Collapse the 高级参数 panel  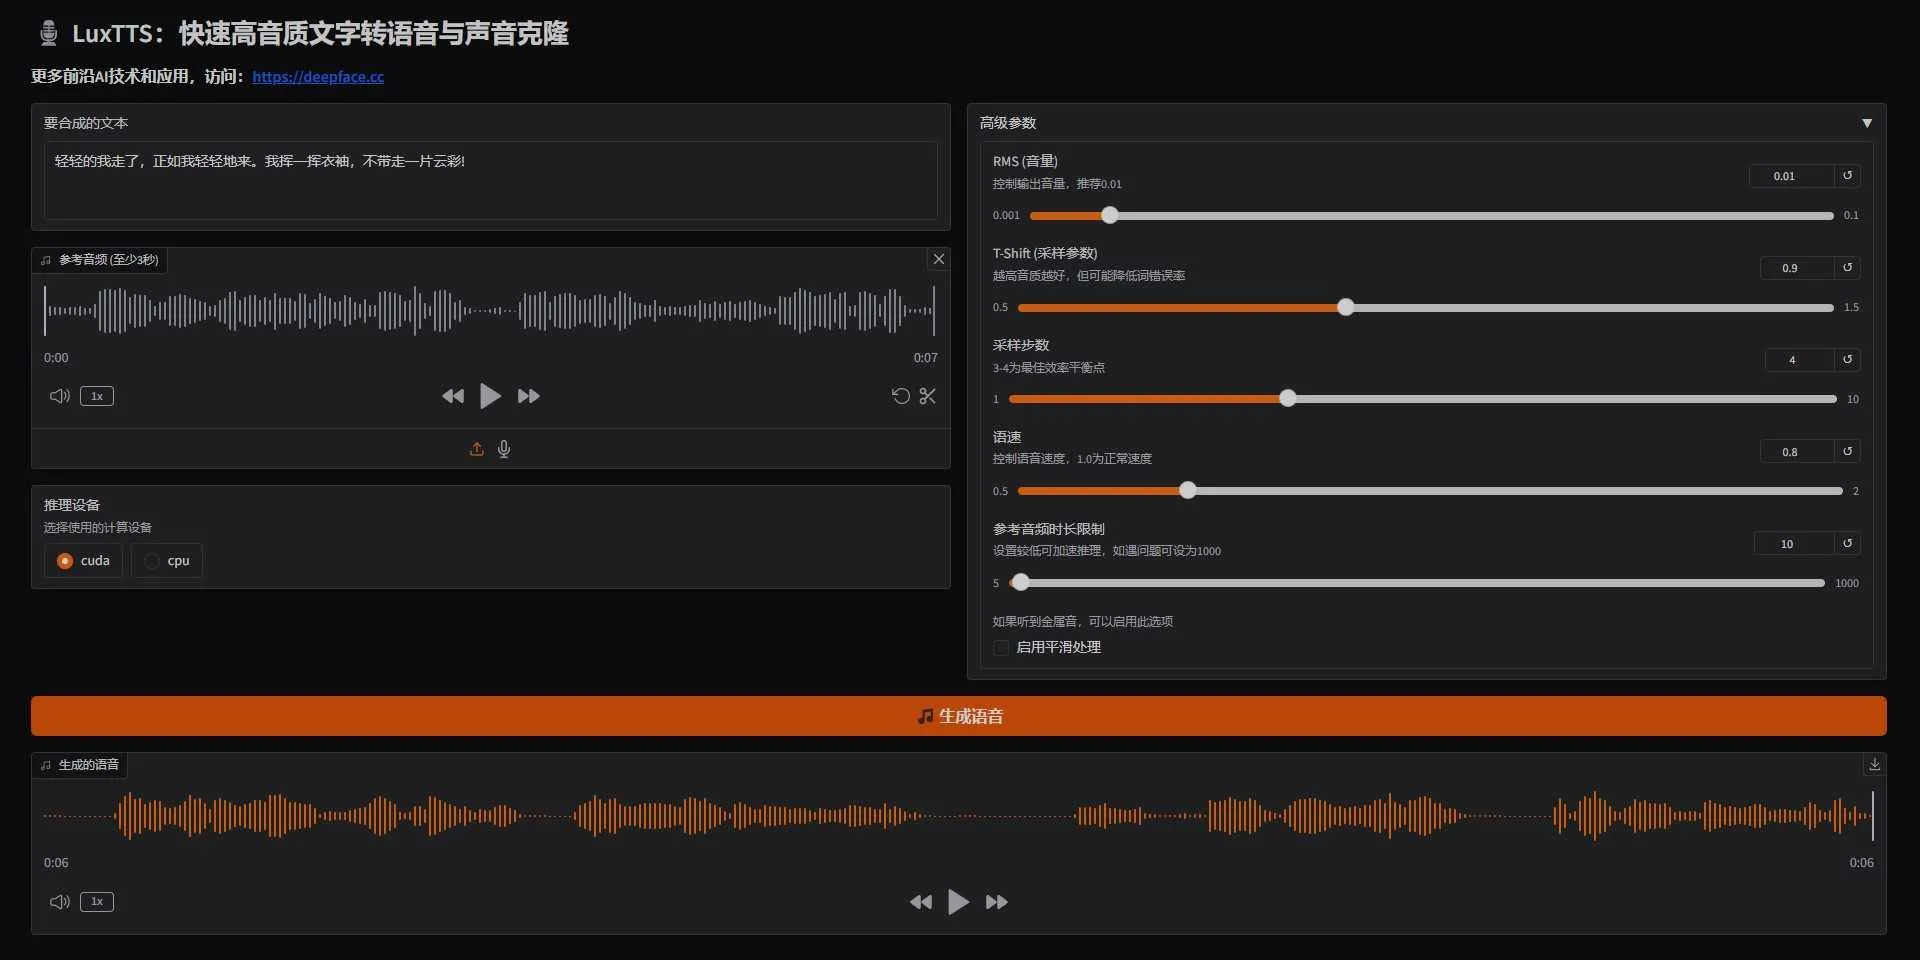[x=1868, y=122]
